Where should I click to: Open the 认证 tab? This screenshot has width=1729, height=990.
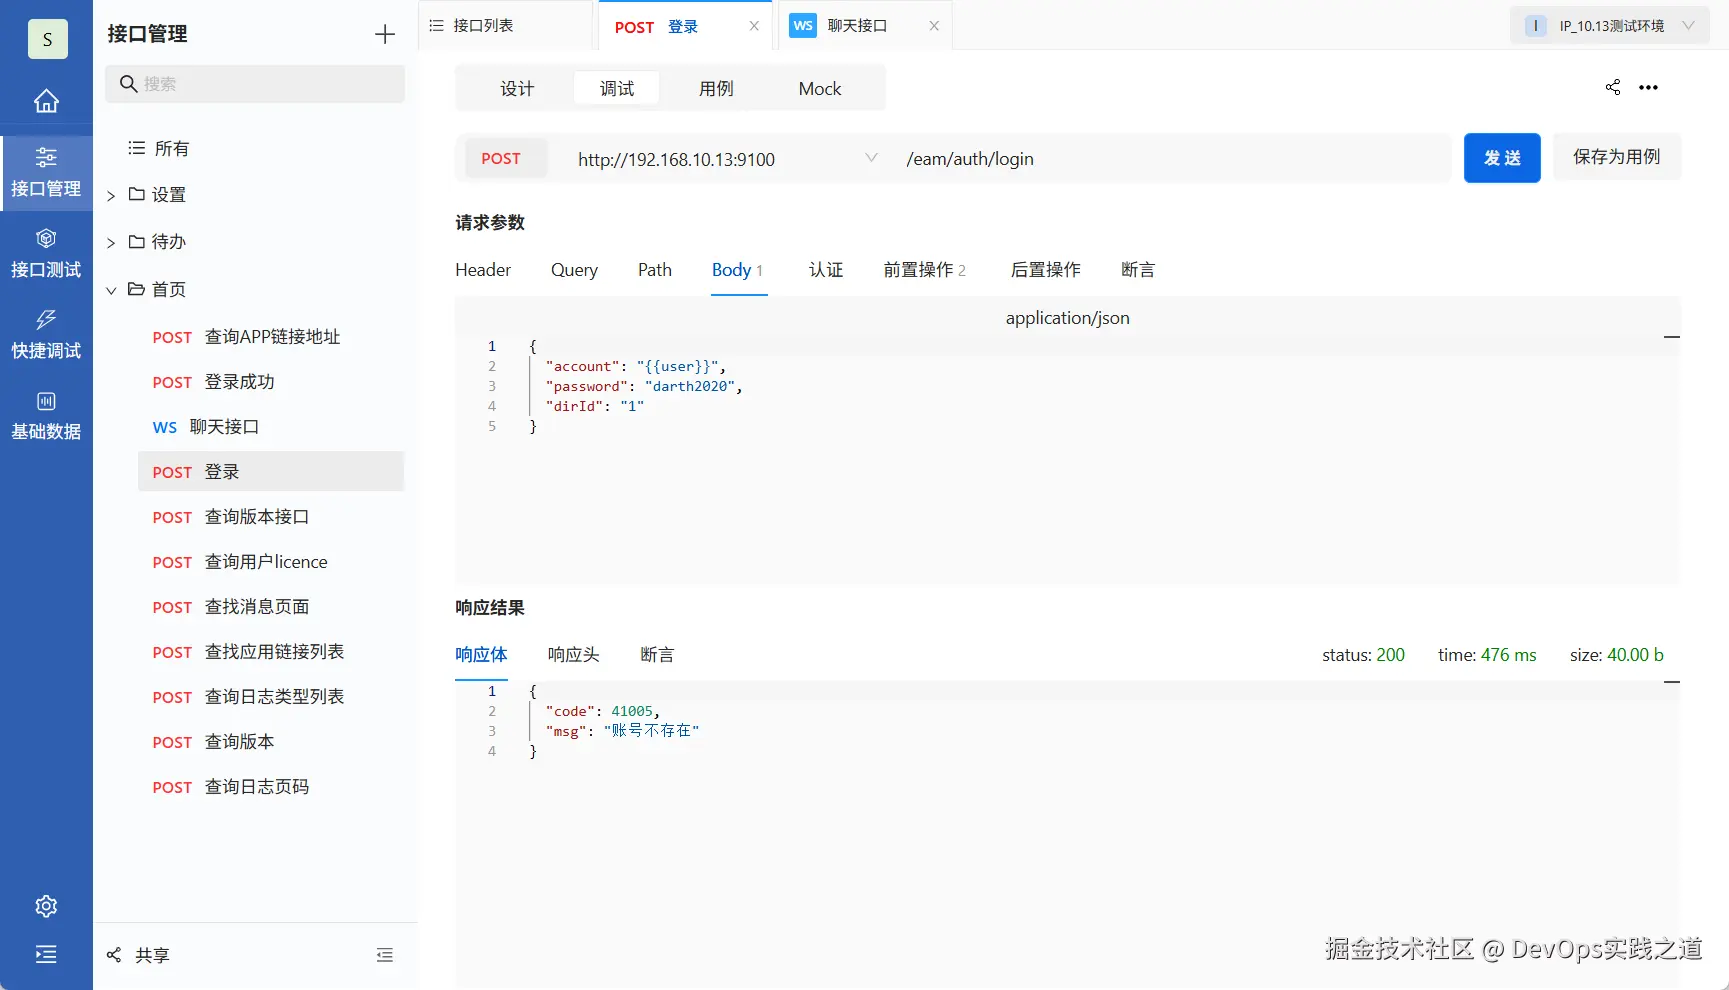[x=826, y=270]
